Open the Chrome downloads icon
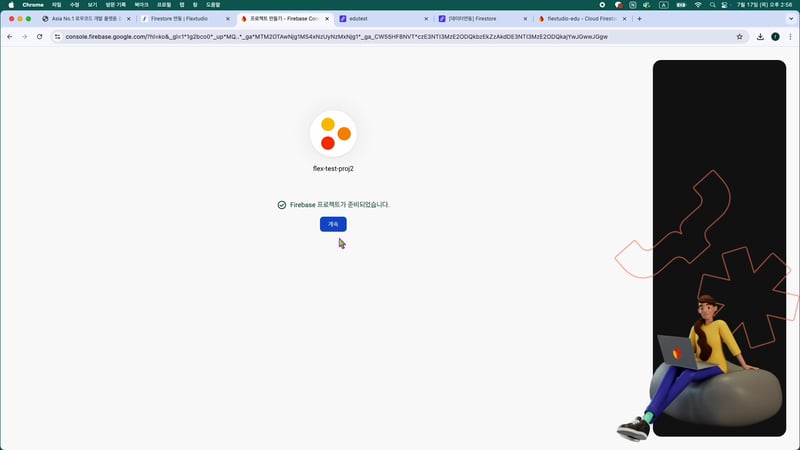 [760, 37]
